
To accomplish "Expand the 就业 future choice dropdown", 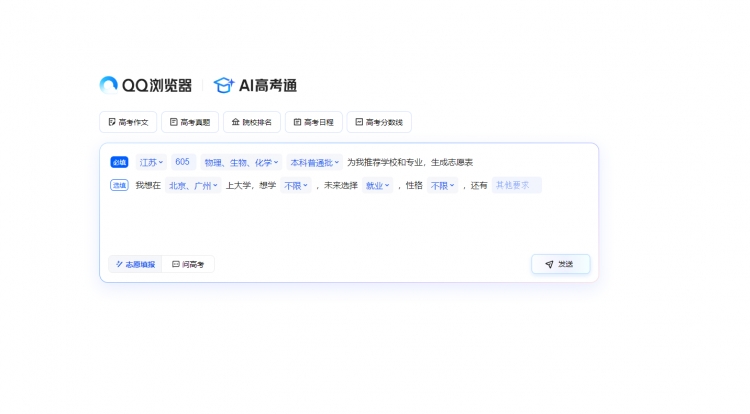I will coord(377,185).
